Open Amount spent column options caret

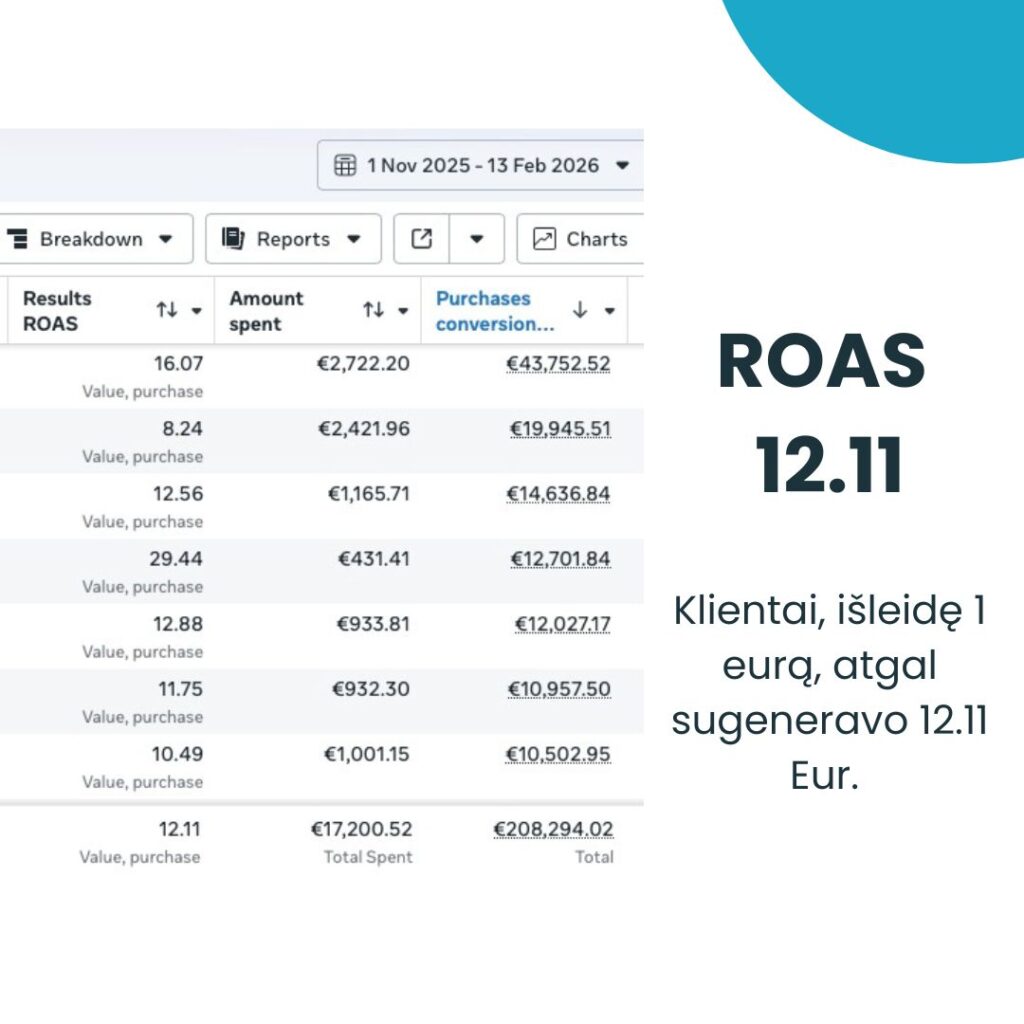[403, 311]
